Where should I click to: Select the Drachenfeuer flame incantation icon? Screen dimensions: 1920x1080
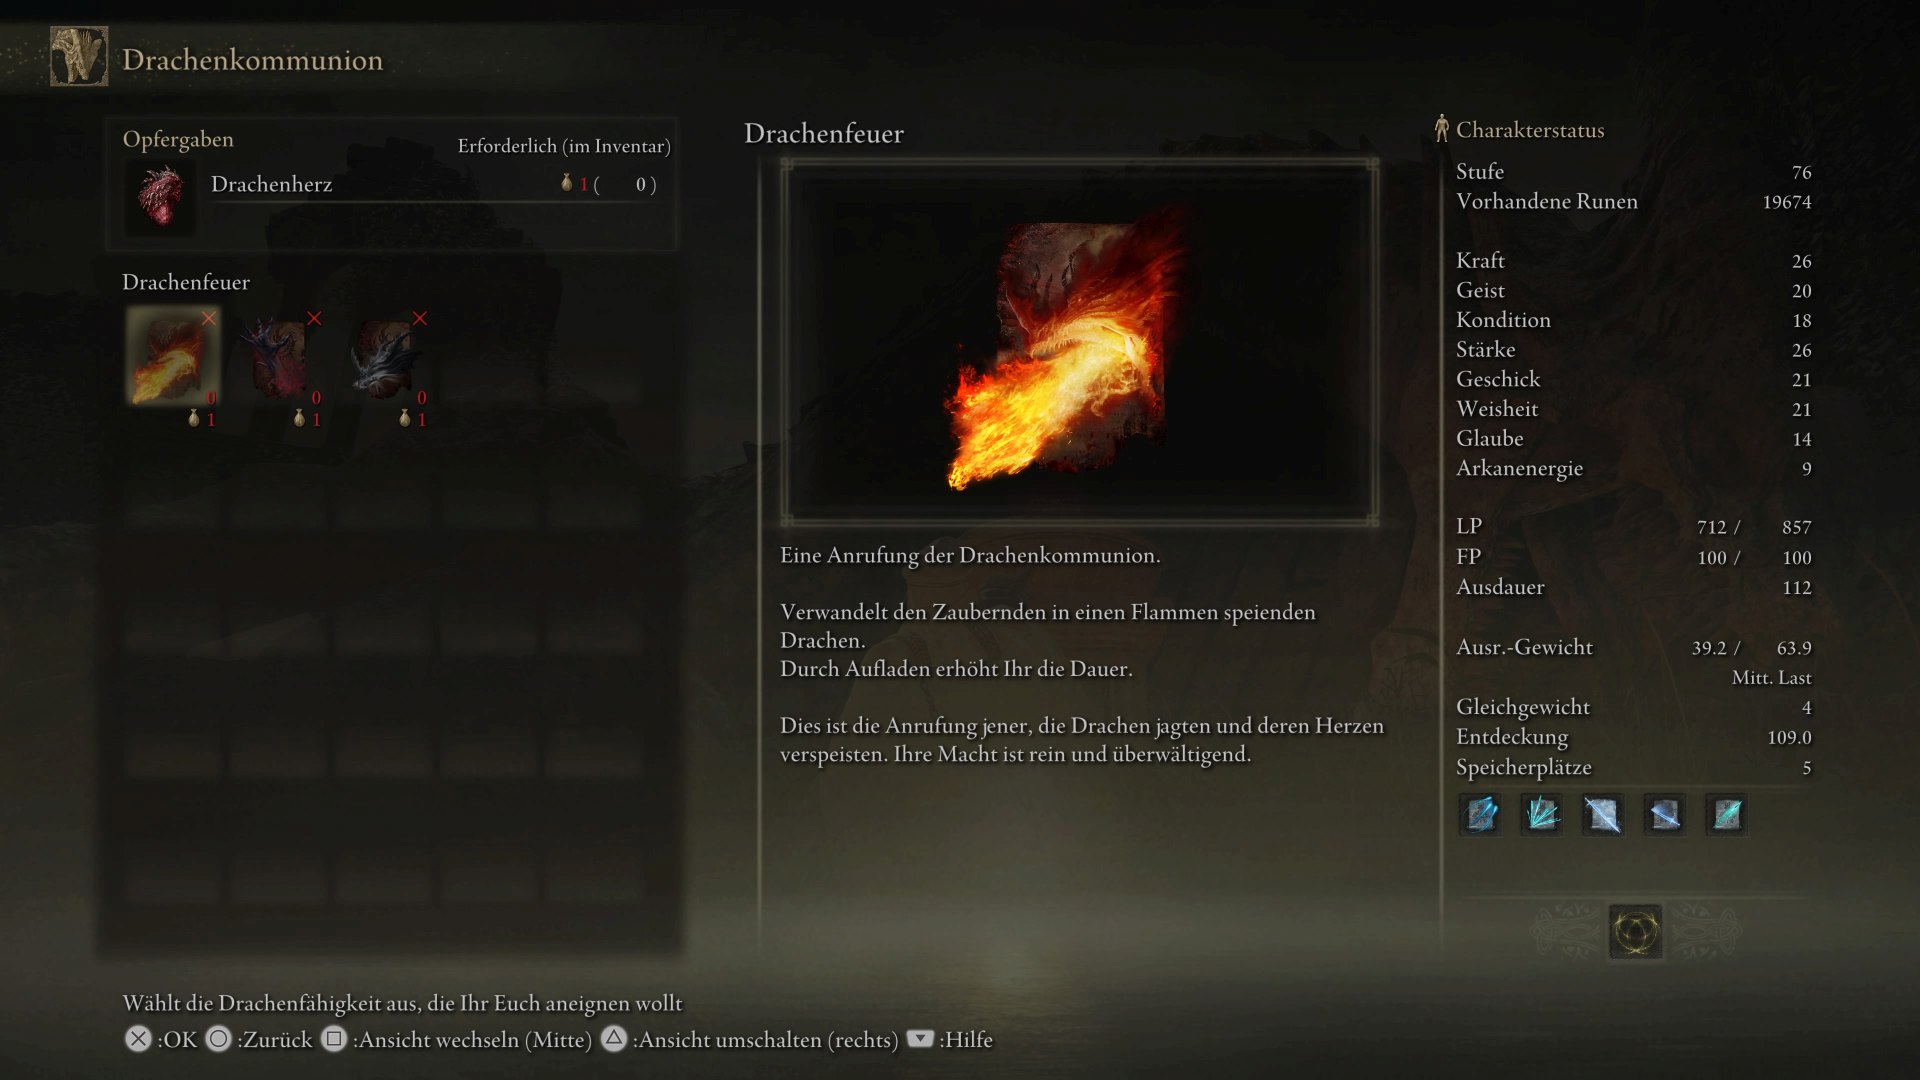pos(174,355)
